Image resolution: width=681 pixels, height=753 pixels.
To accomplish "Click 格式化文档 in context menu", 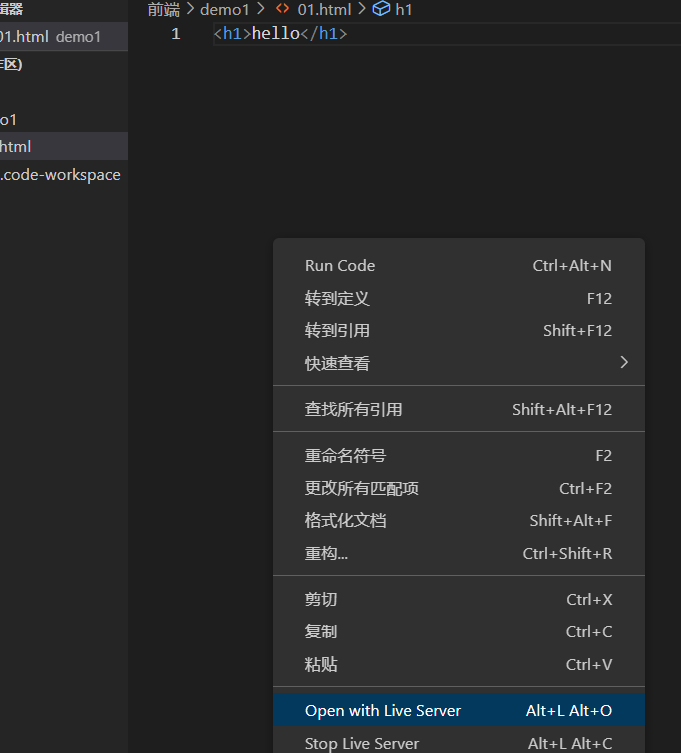I will [345, 520].
